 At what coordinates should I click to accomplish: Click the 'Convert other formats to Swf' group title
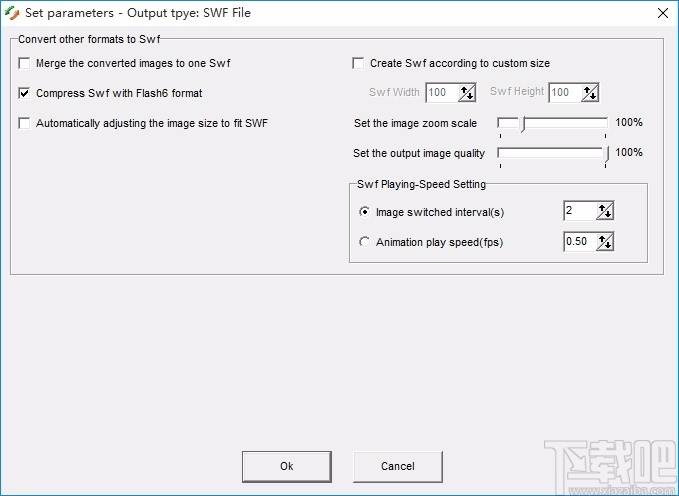point(89,39)
